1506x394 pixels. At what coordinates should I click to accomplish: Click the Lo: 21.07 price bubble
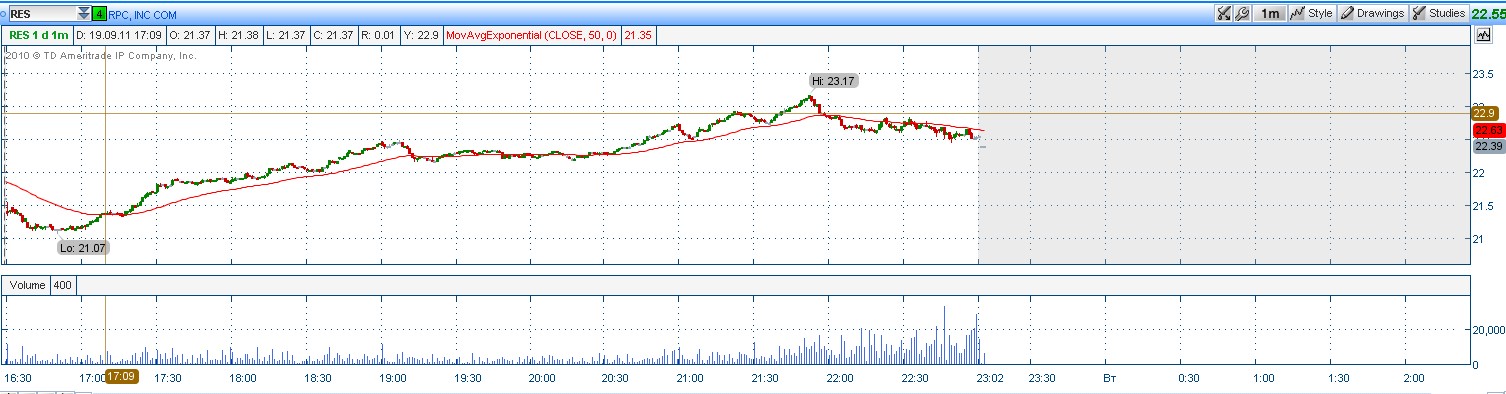(x=82, y=248)
